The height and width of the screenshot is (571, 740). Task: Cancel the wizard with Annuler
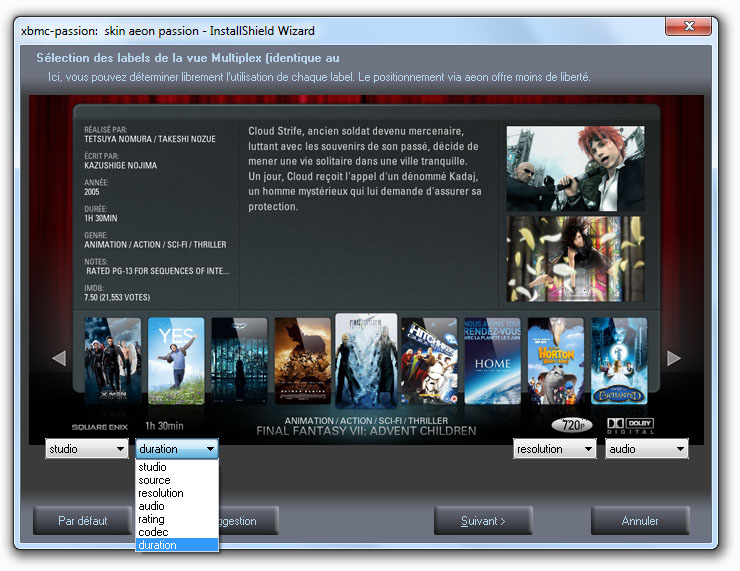click(640, 521)
